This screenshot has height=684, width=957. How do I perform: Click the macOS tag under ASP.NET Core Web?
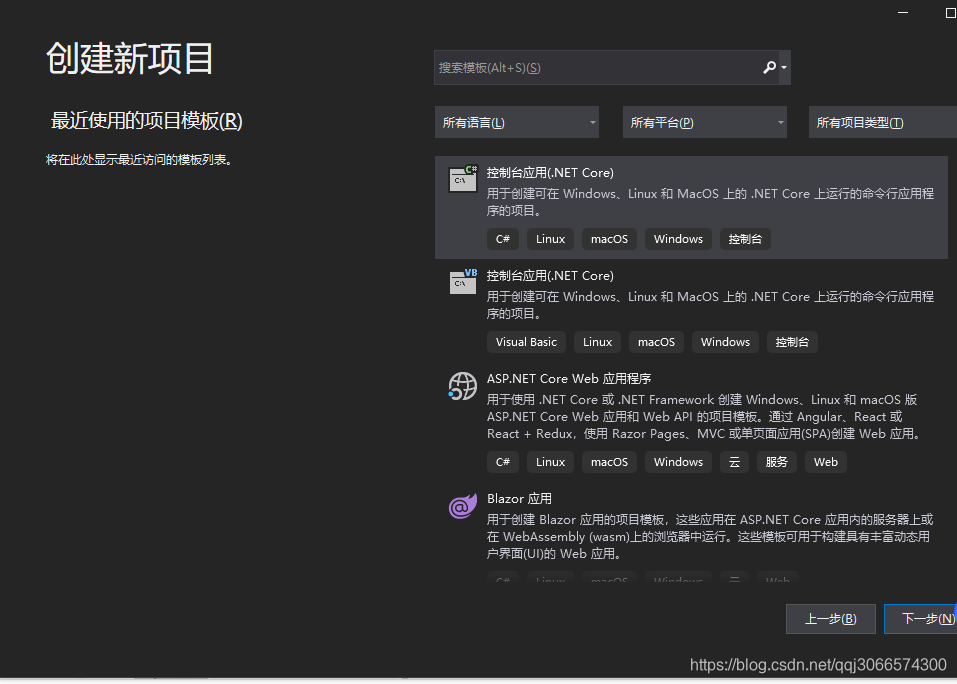pos(609,462)
